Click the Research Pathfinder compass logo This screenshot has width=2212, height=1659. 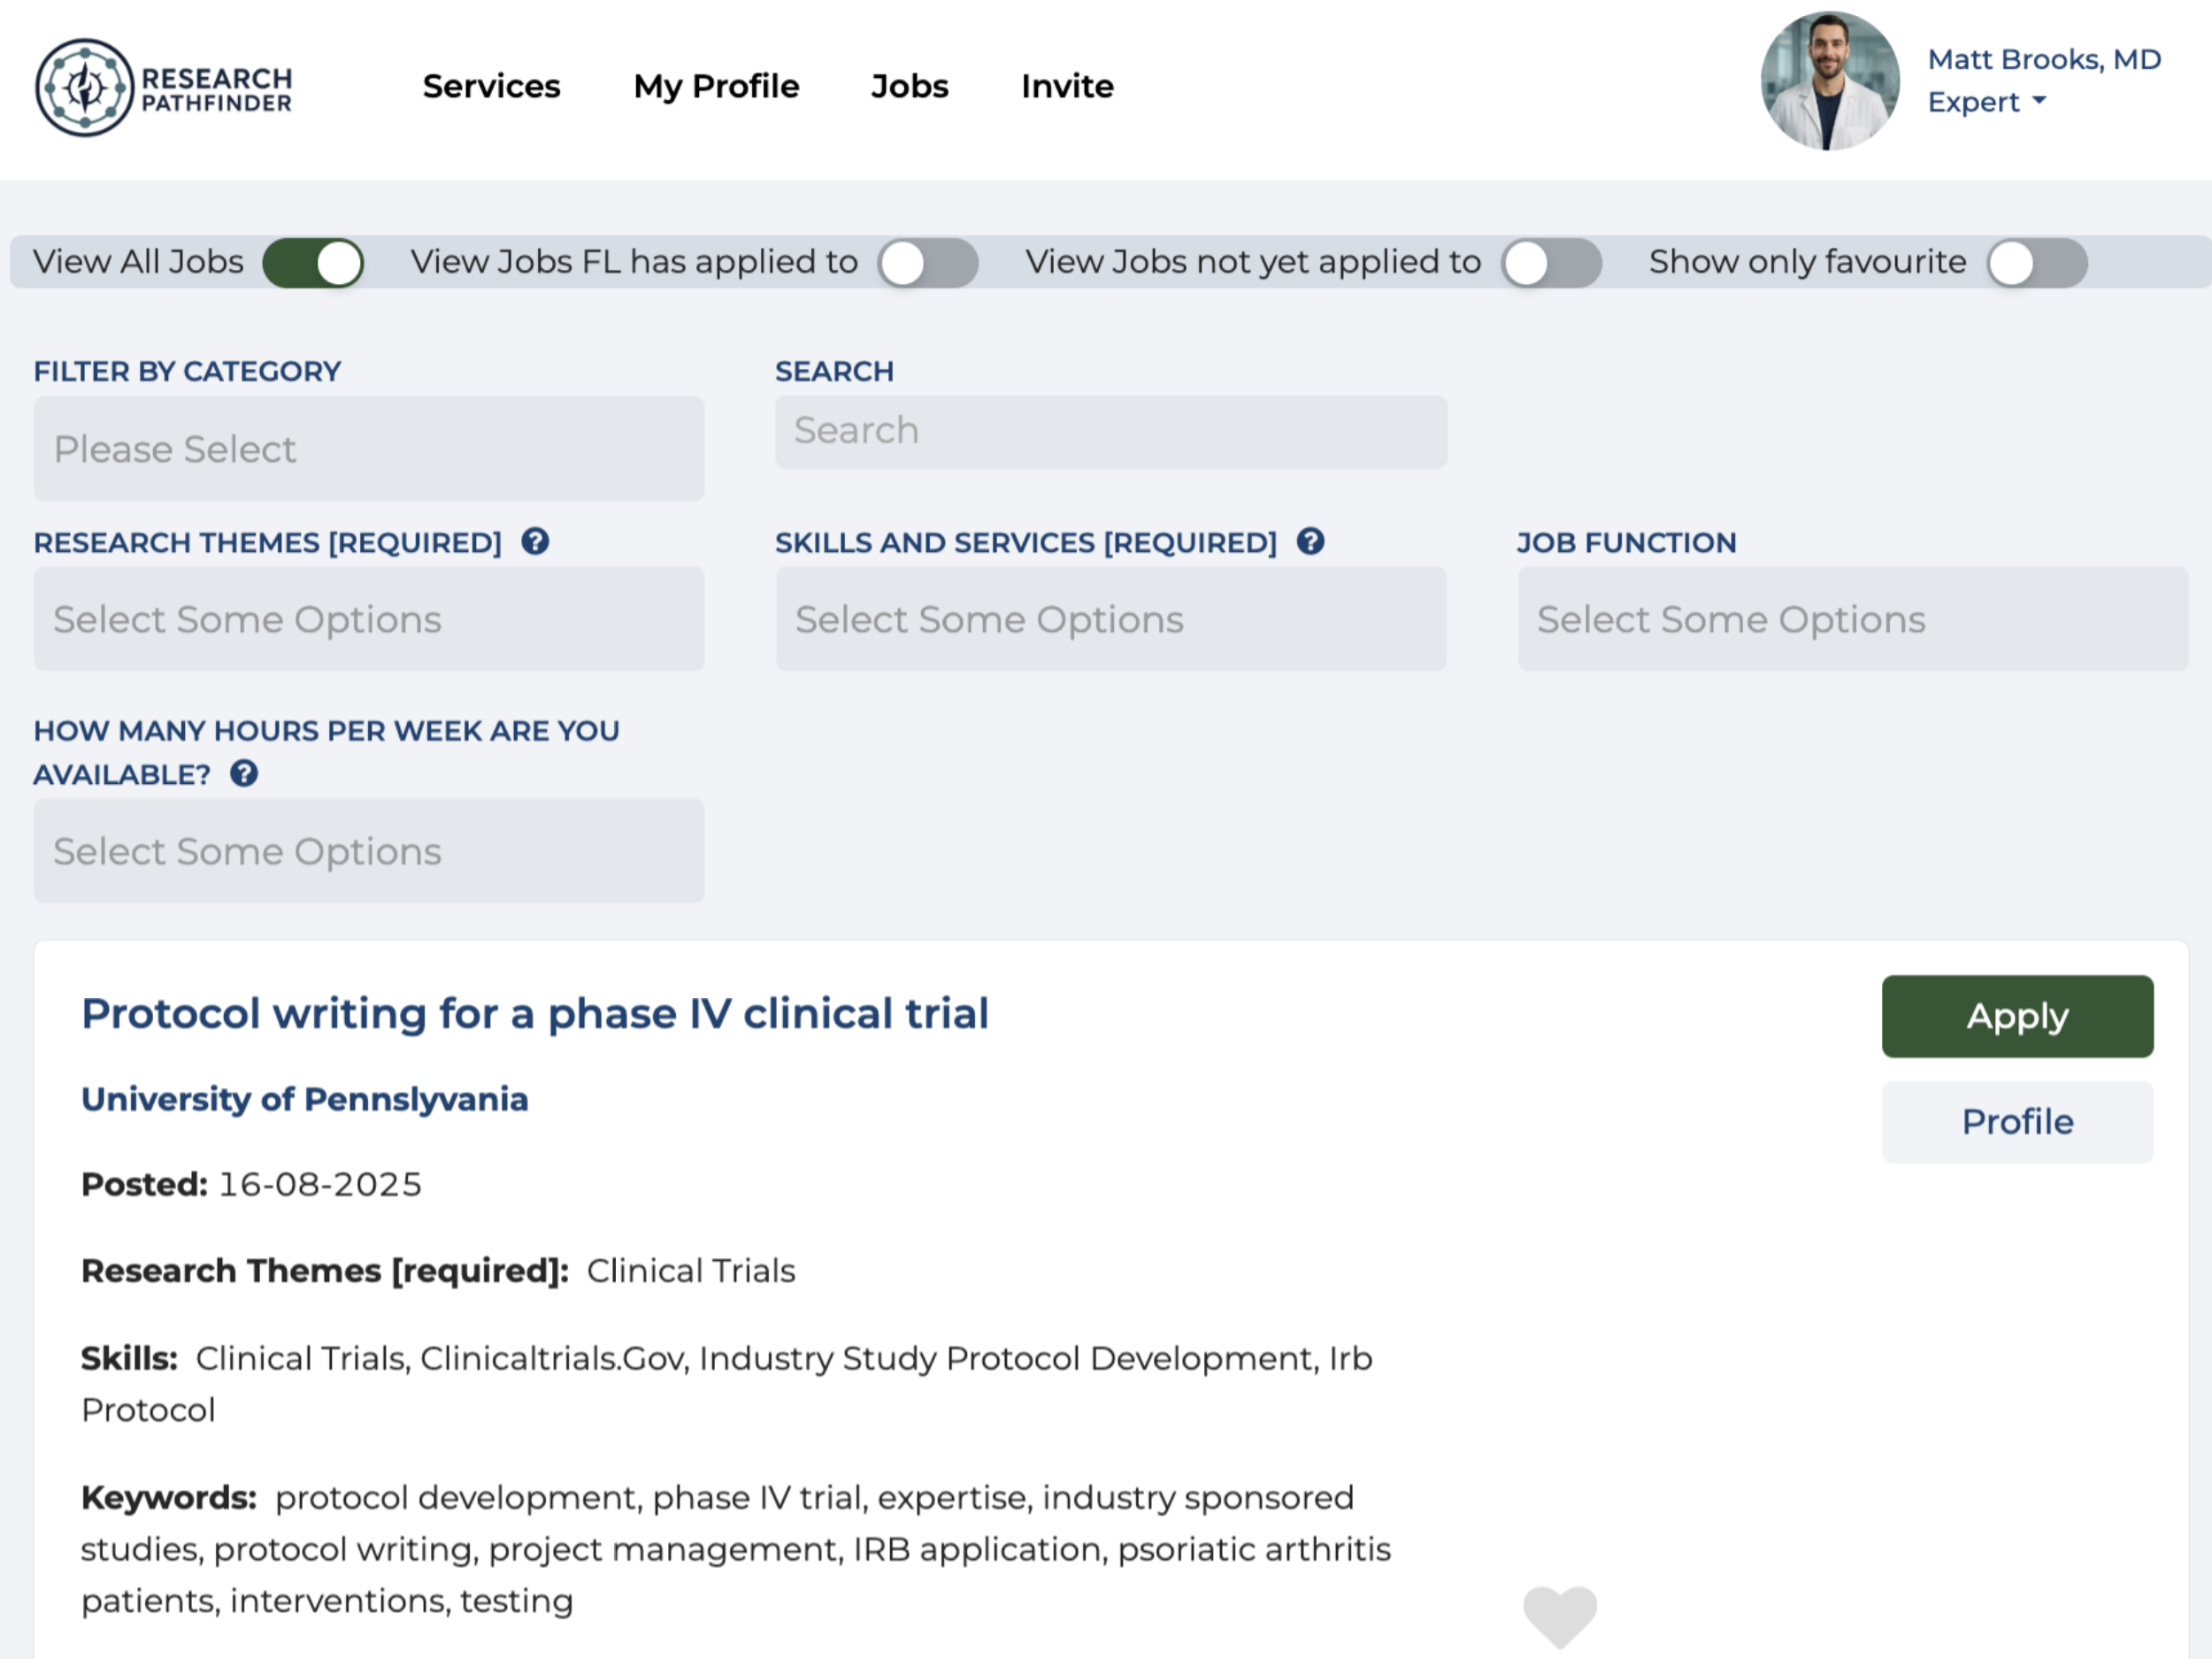[85, 88]
